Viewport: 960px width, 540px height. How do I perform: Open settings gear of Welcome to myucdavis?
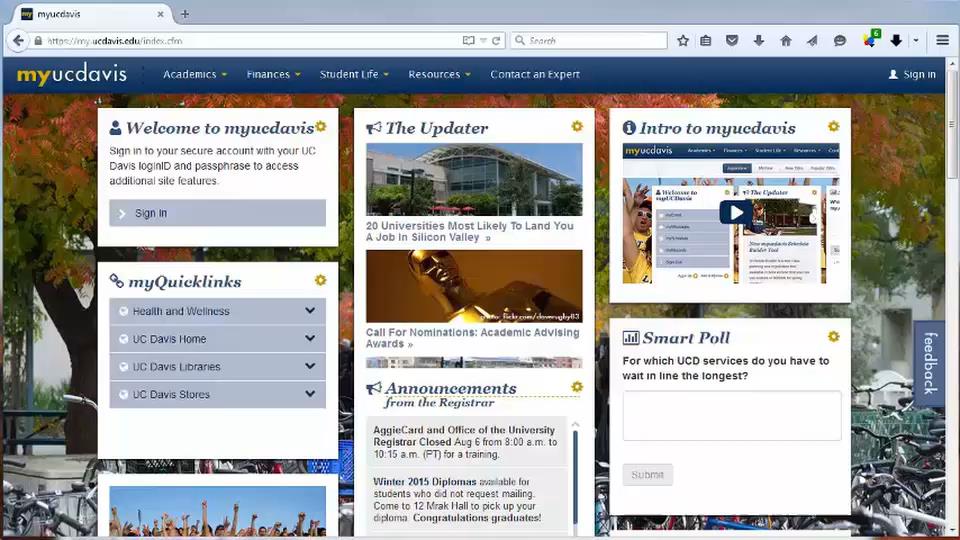click(x=321, y=126)
